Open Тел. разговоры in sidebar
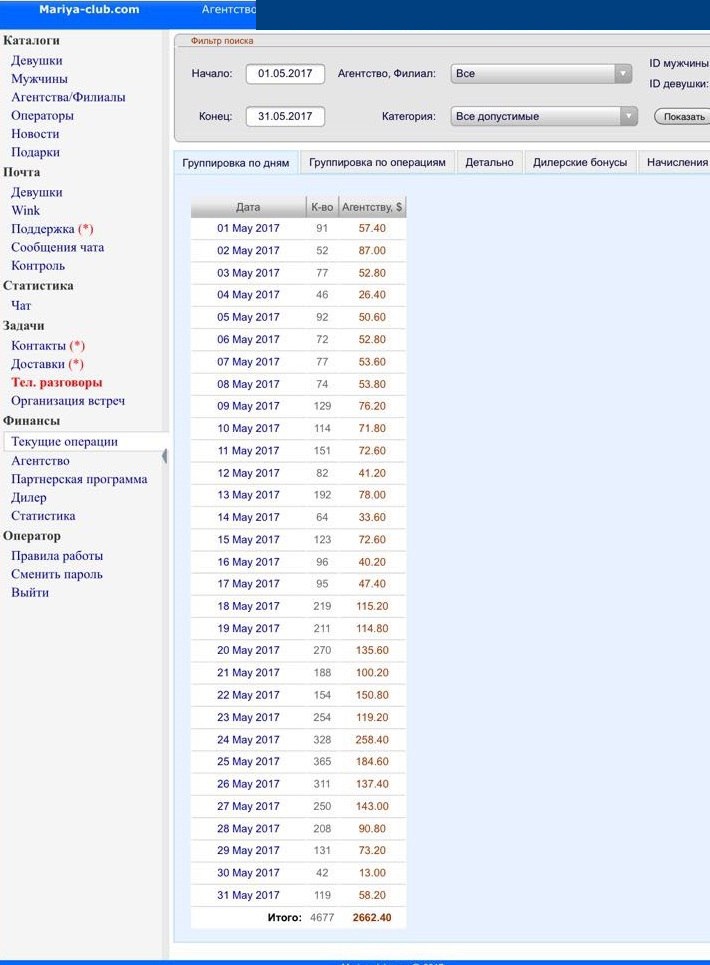 tap(57, 382)
